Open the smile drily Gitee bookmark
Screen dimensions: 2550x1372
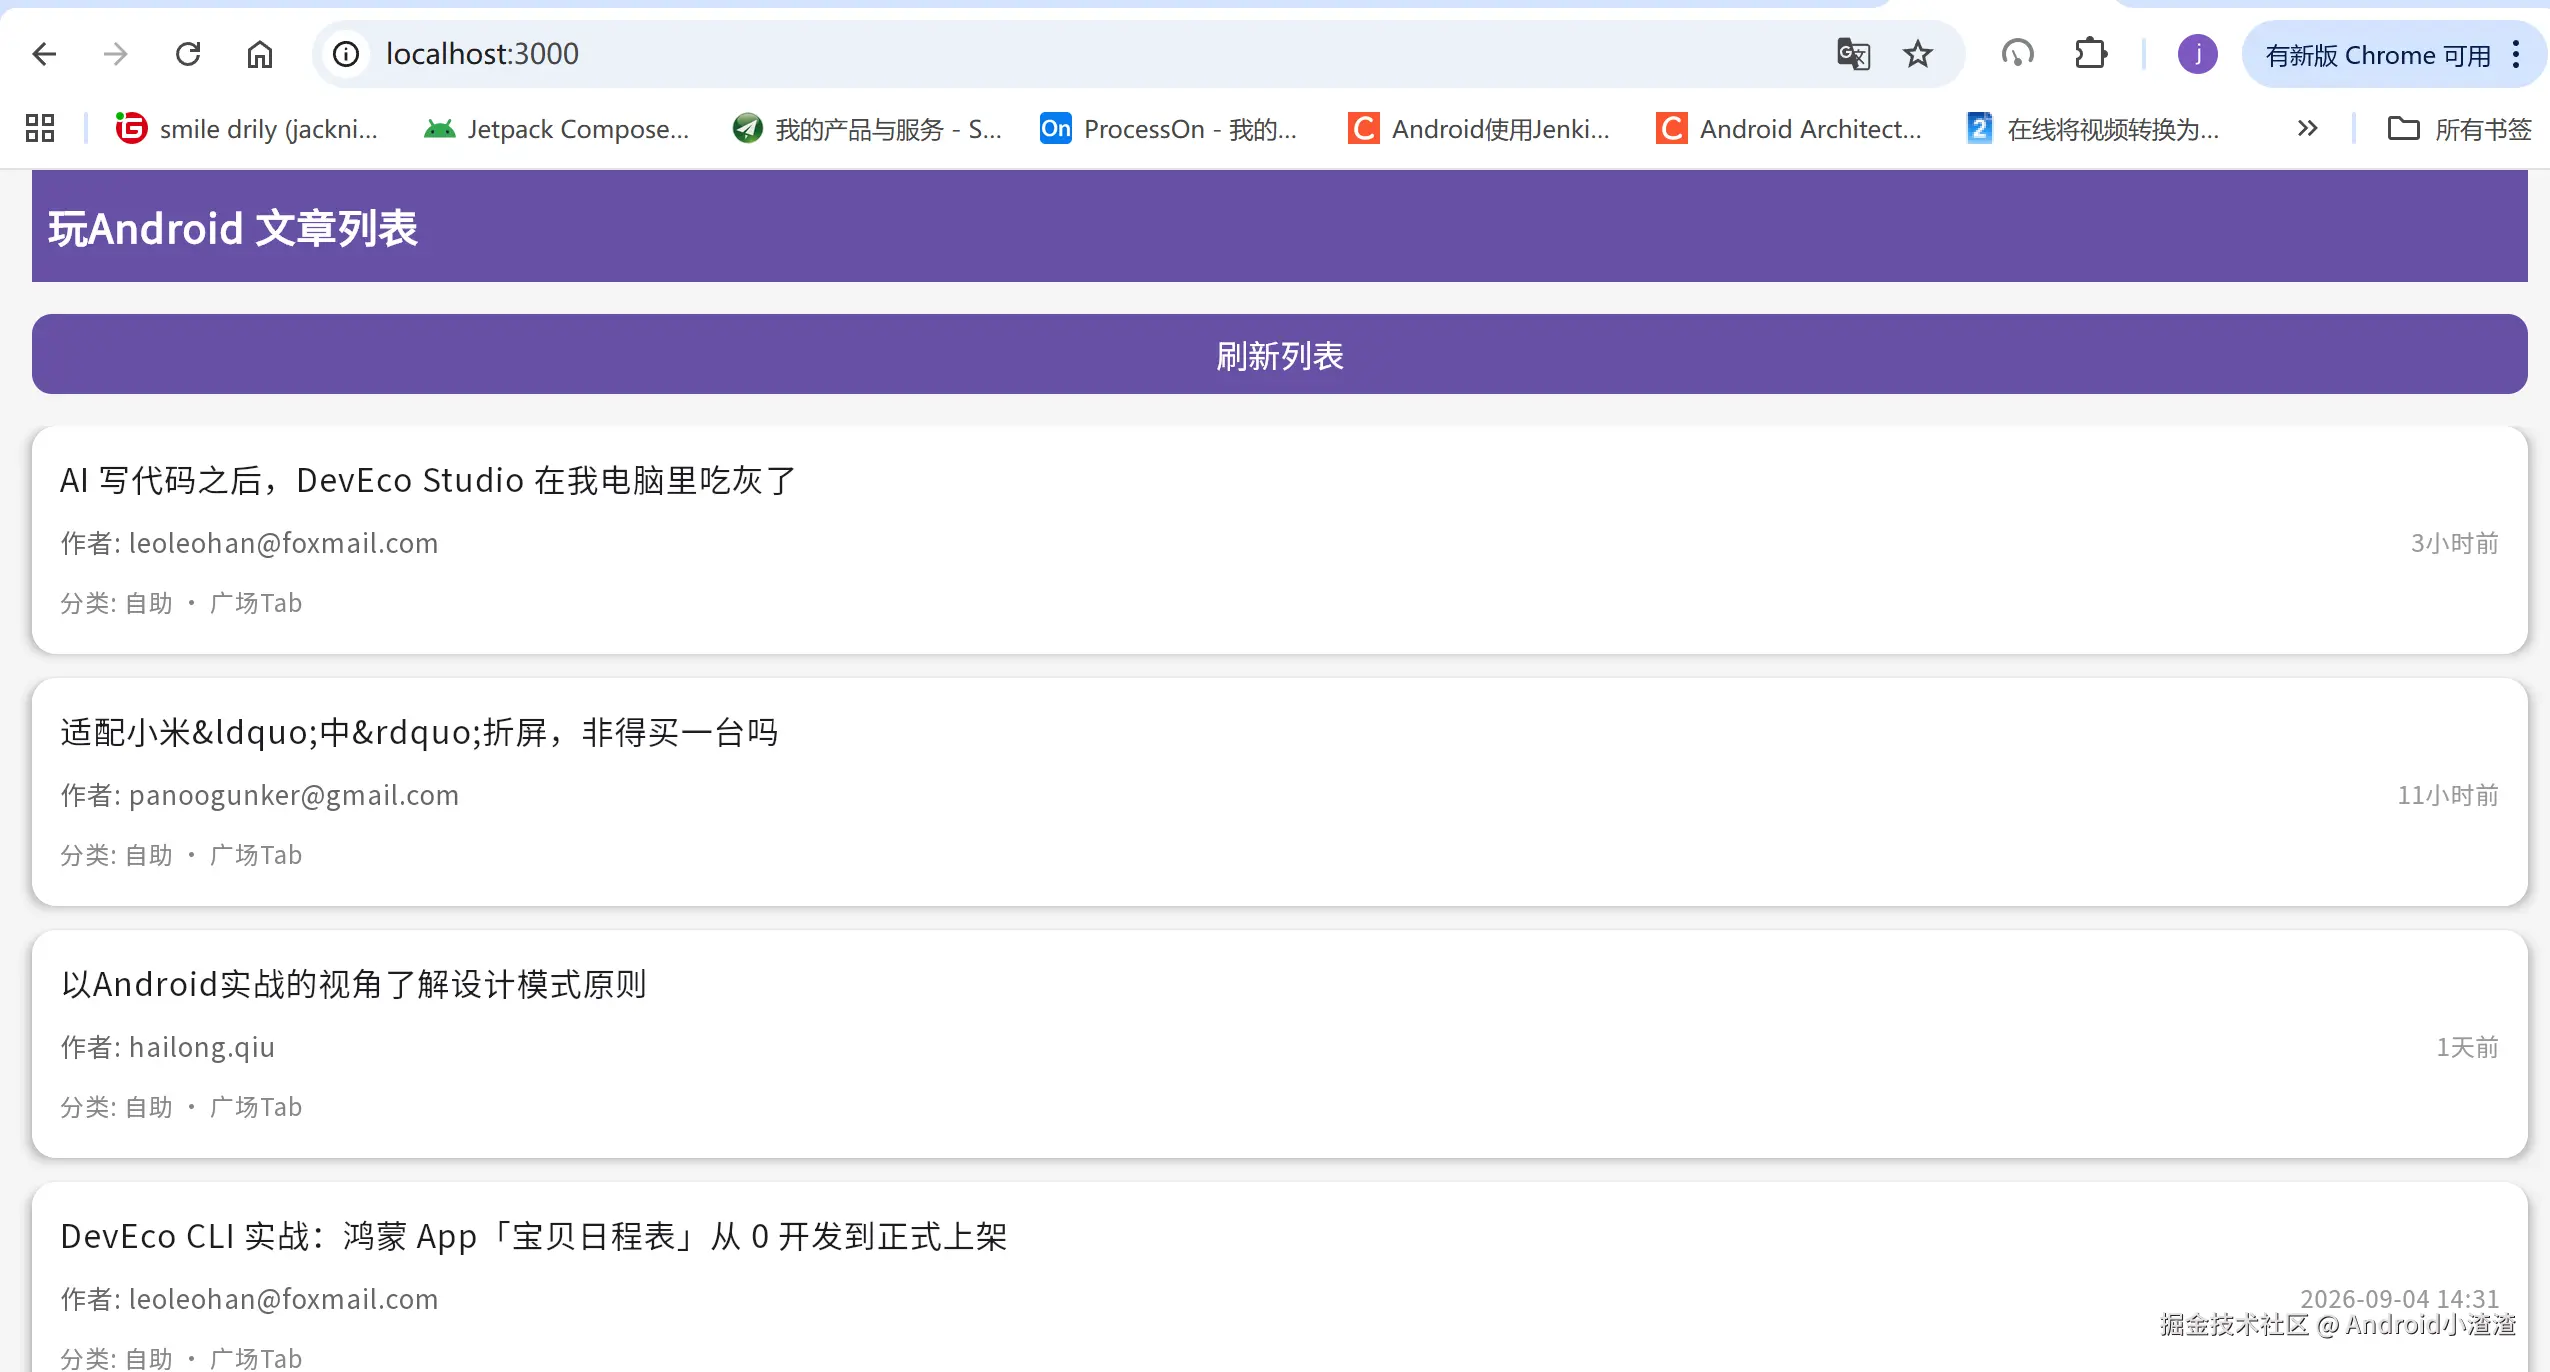[247, 128]
